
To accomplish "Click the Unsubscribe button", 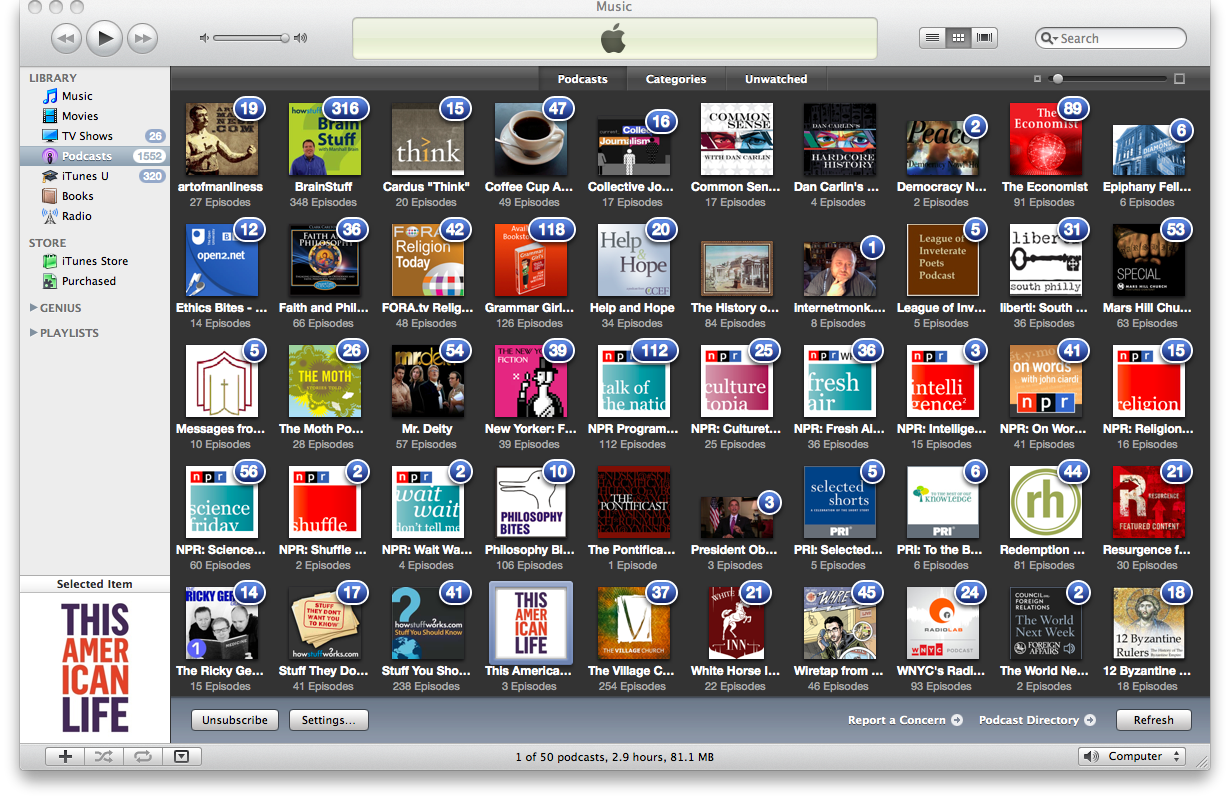I will 235,720.
